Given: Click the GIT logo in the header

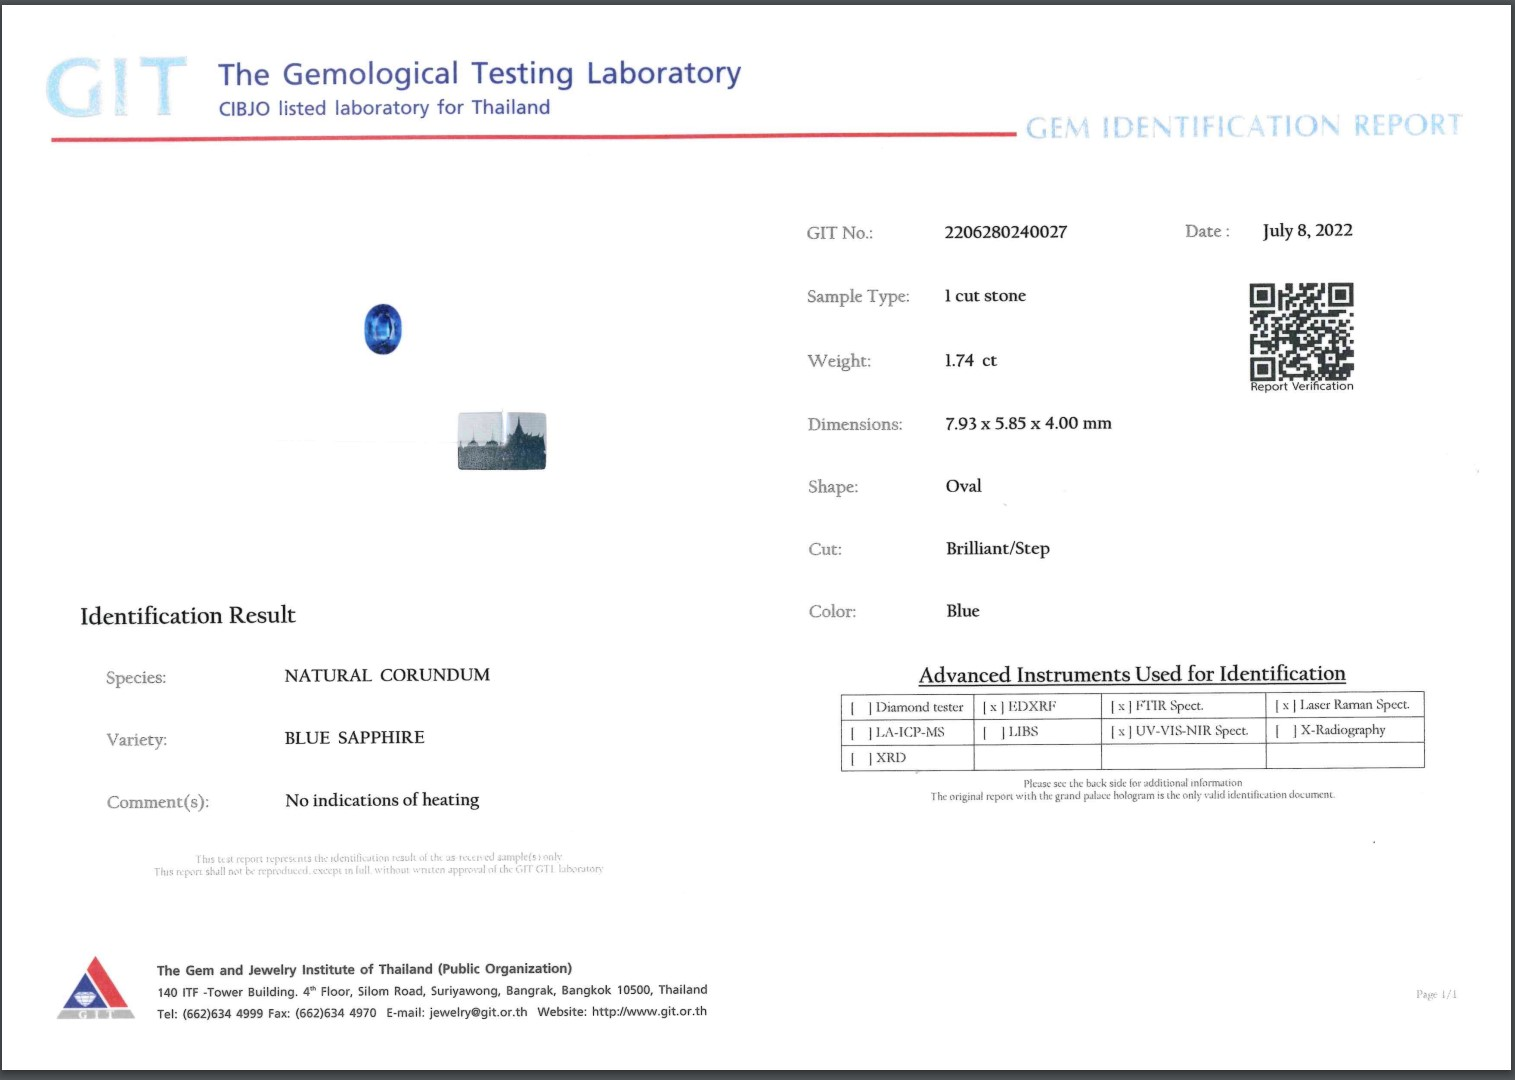Looking at the screenshot, I should tap(116, 87).
